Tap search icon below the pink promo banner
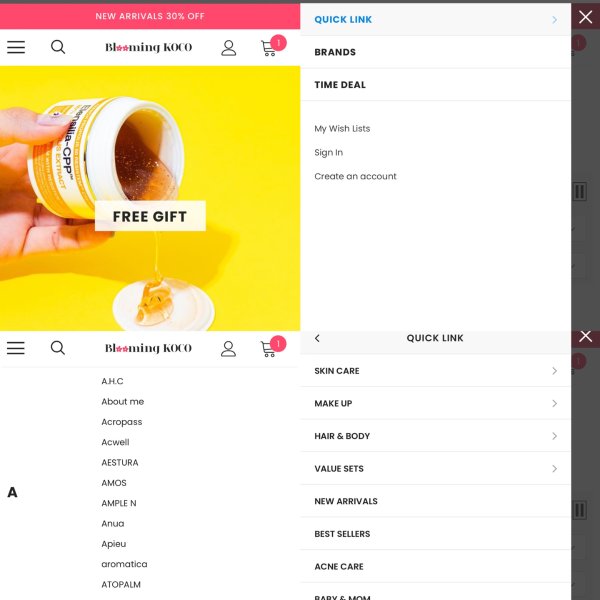Image resolution: width=600 pixels, height=600 pixels. click(x=58, y=47)
